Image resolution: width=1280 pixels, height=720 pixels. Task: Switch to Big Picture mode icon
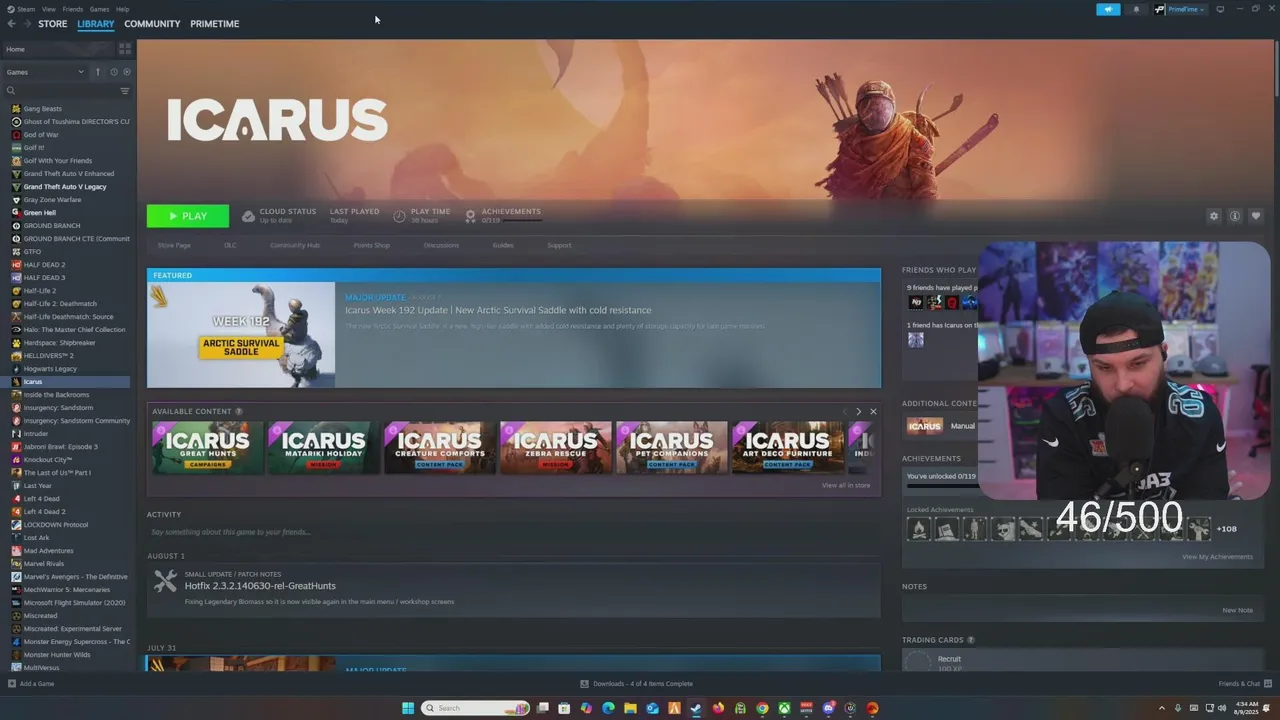[1219, 9]
